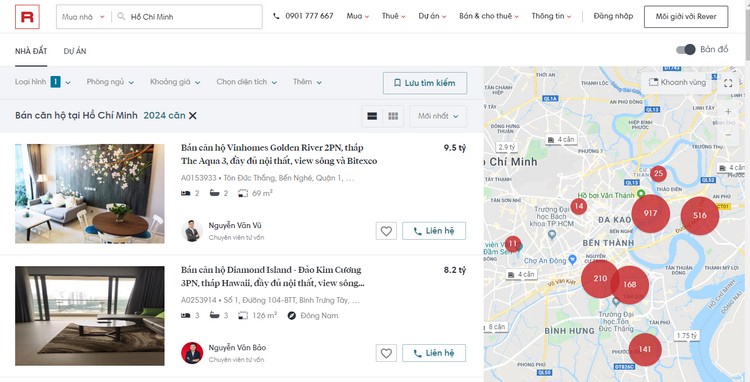Click the Rever logo icon
This screenshot has height=382, width=750.
(x=27, y=17)
